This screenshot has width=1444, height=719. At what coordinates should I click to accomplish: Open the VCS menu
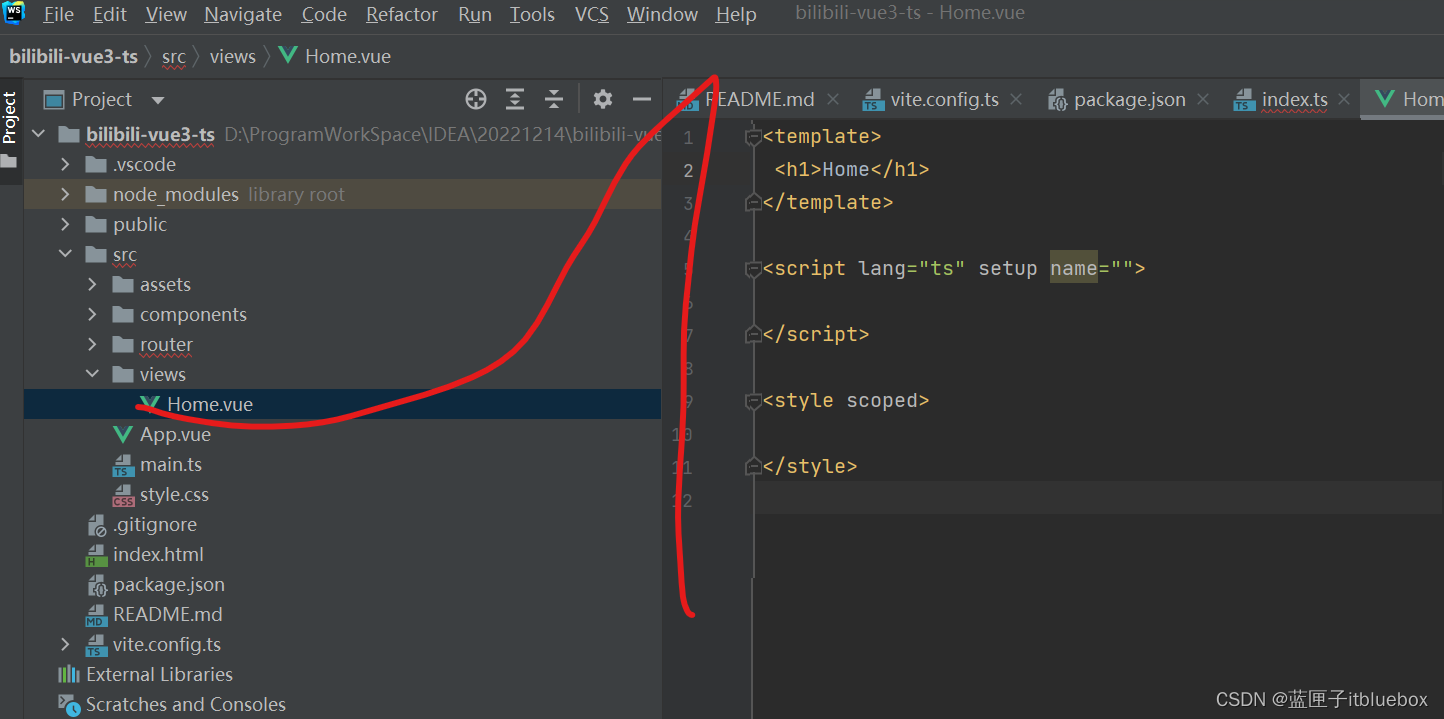pyautogui.click(x=592, y=14)
